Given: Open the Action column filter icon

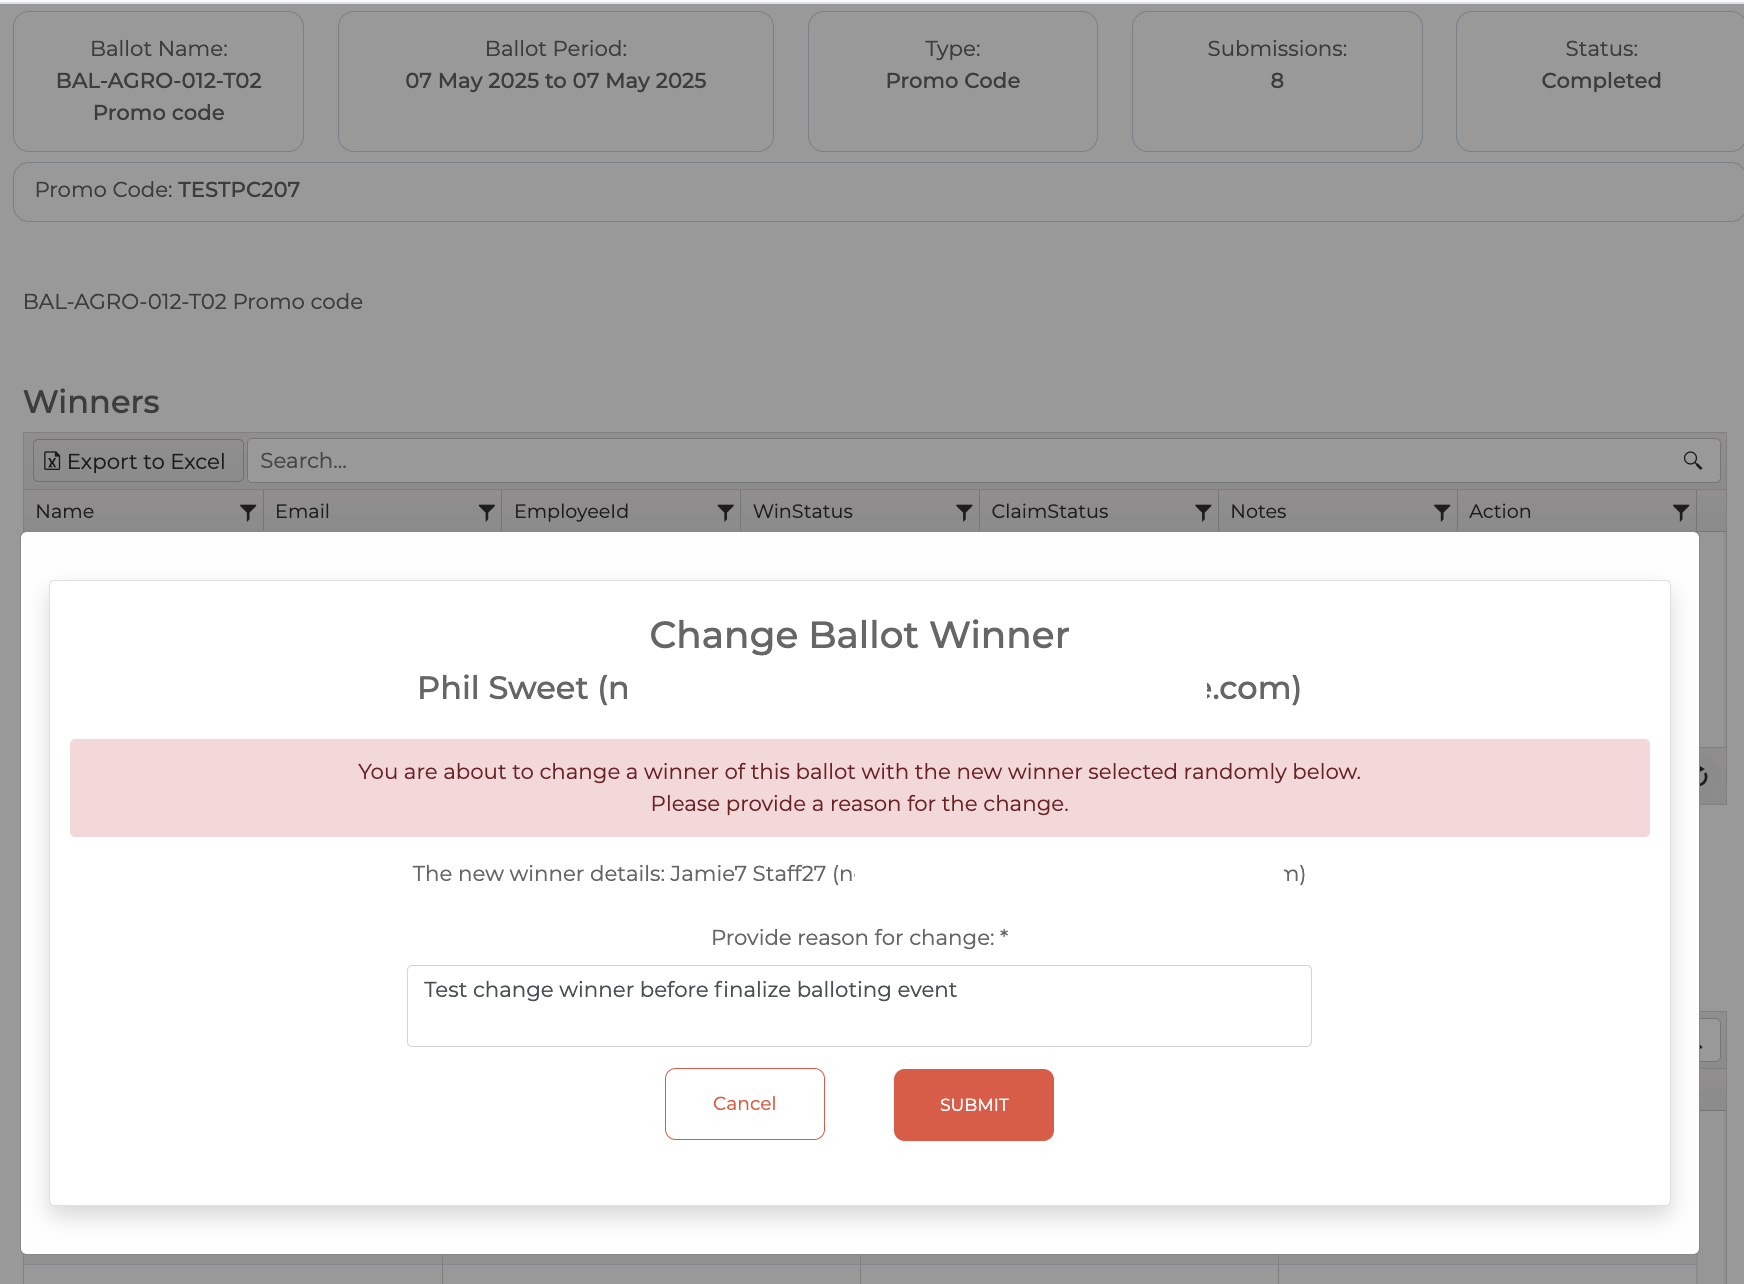Looking at the screenshot, I should (1680, 512).
